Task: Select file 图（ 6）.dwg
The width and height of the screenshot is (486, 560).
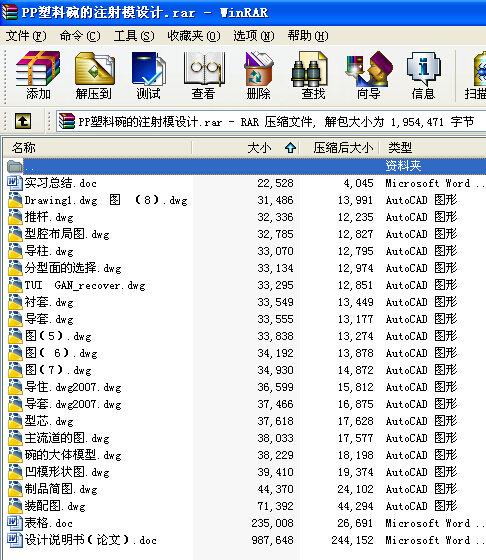Action: pyautogui.click(x=61, y=353)
